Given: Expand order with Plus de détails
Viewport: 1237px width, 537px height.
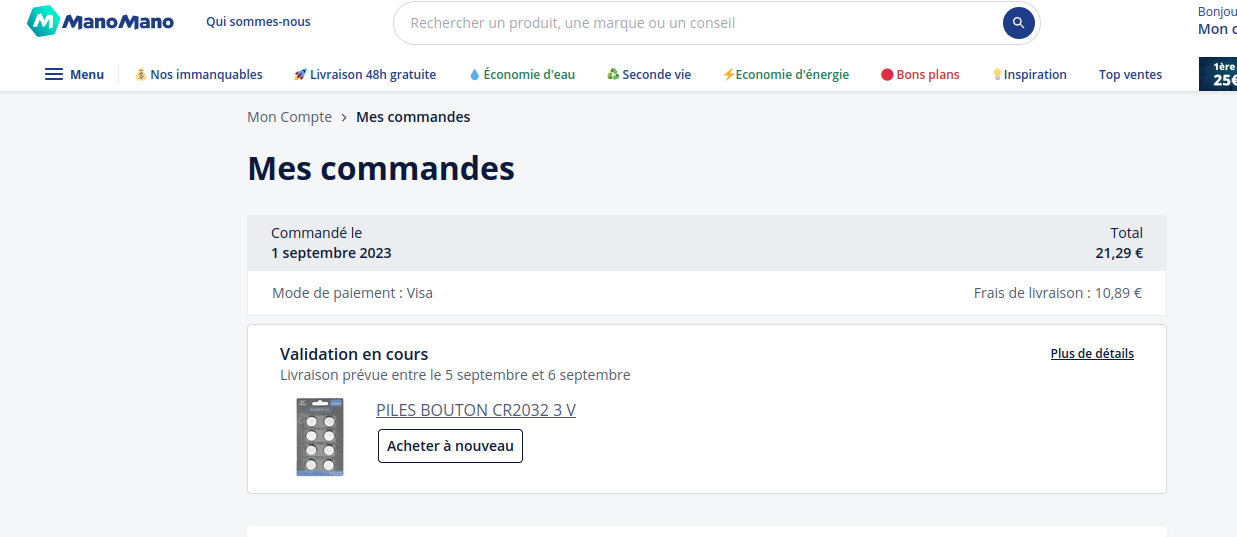Looking at the screenshot, I should click(x=1092, y=353).
